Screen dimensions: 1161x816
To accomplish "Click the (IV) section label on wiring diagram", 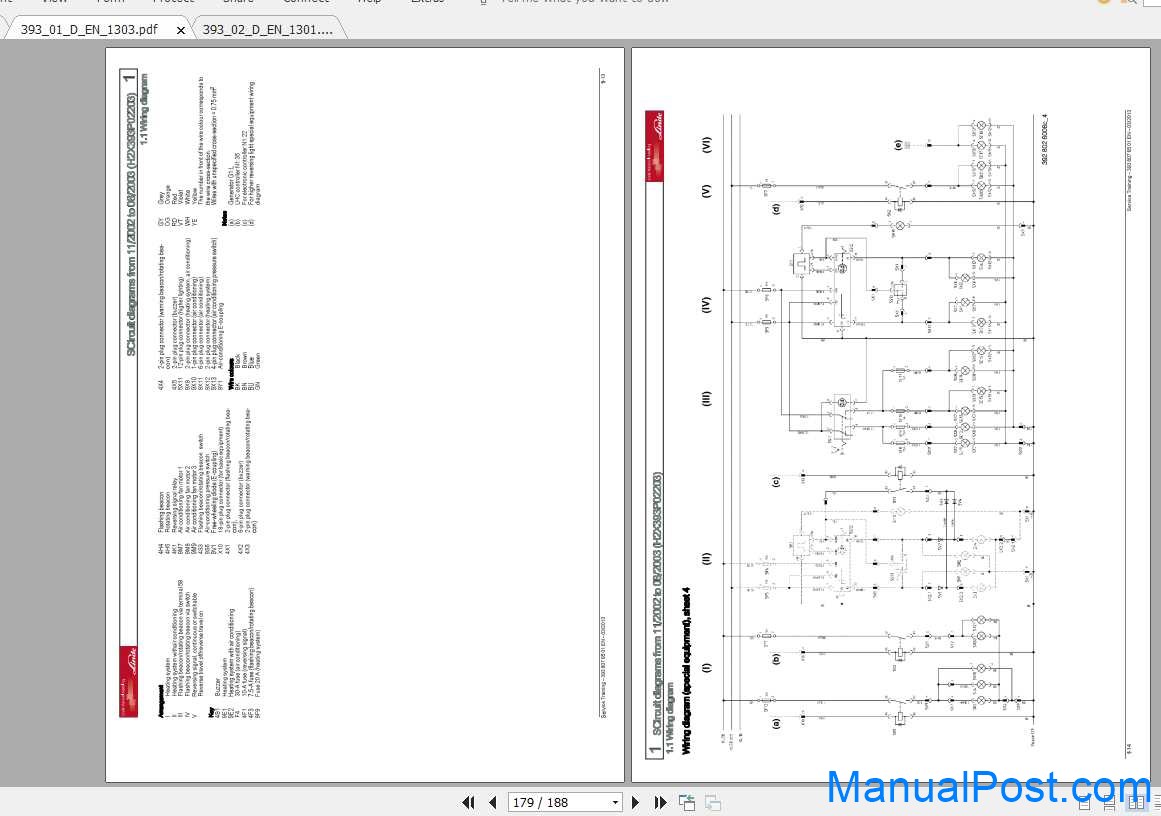I will [x=706, y=305].
